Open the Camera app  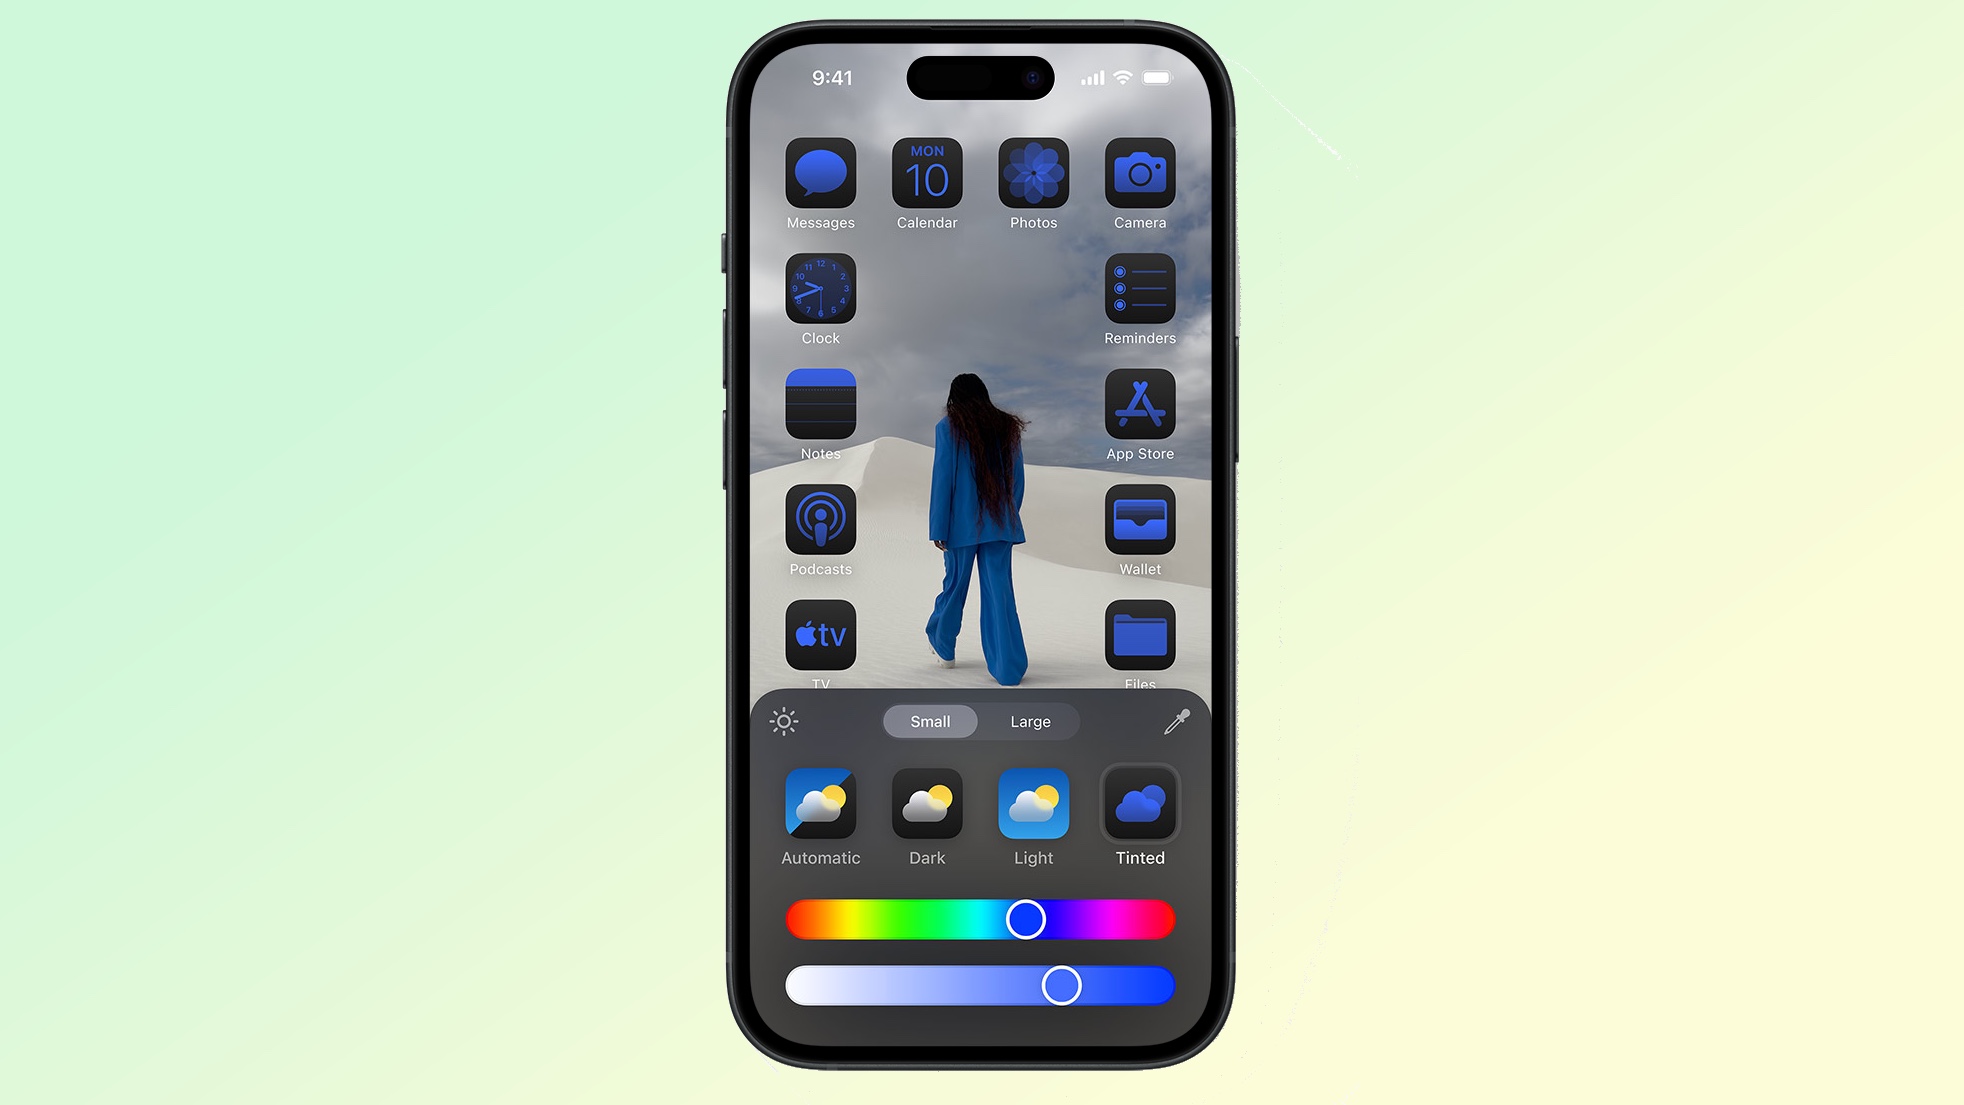(x=1138, y=174)
